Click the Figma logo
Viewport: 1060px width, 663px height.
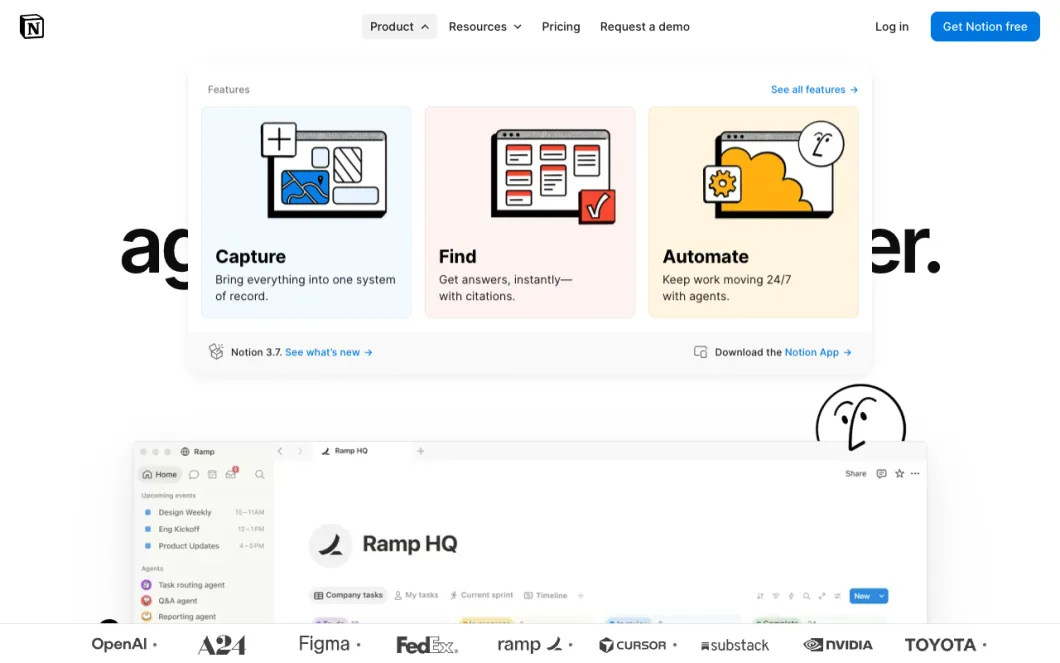(x=324, y=644)
